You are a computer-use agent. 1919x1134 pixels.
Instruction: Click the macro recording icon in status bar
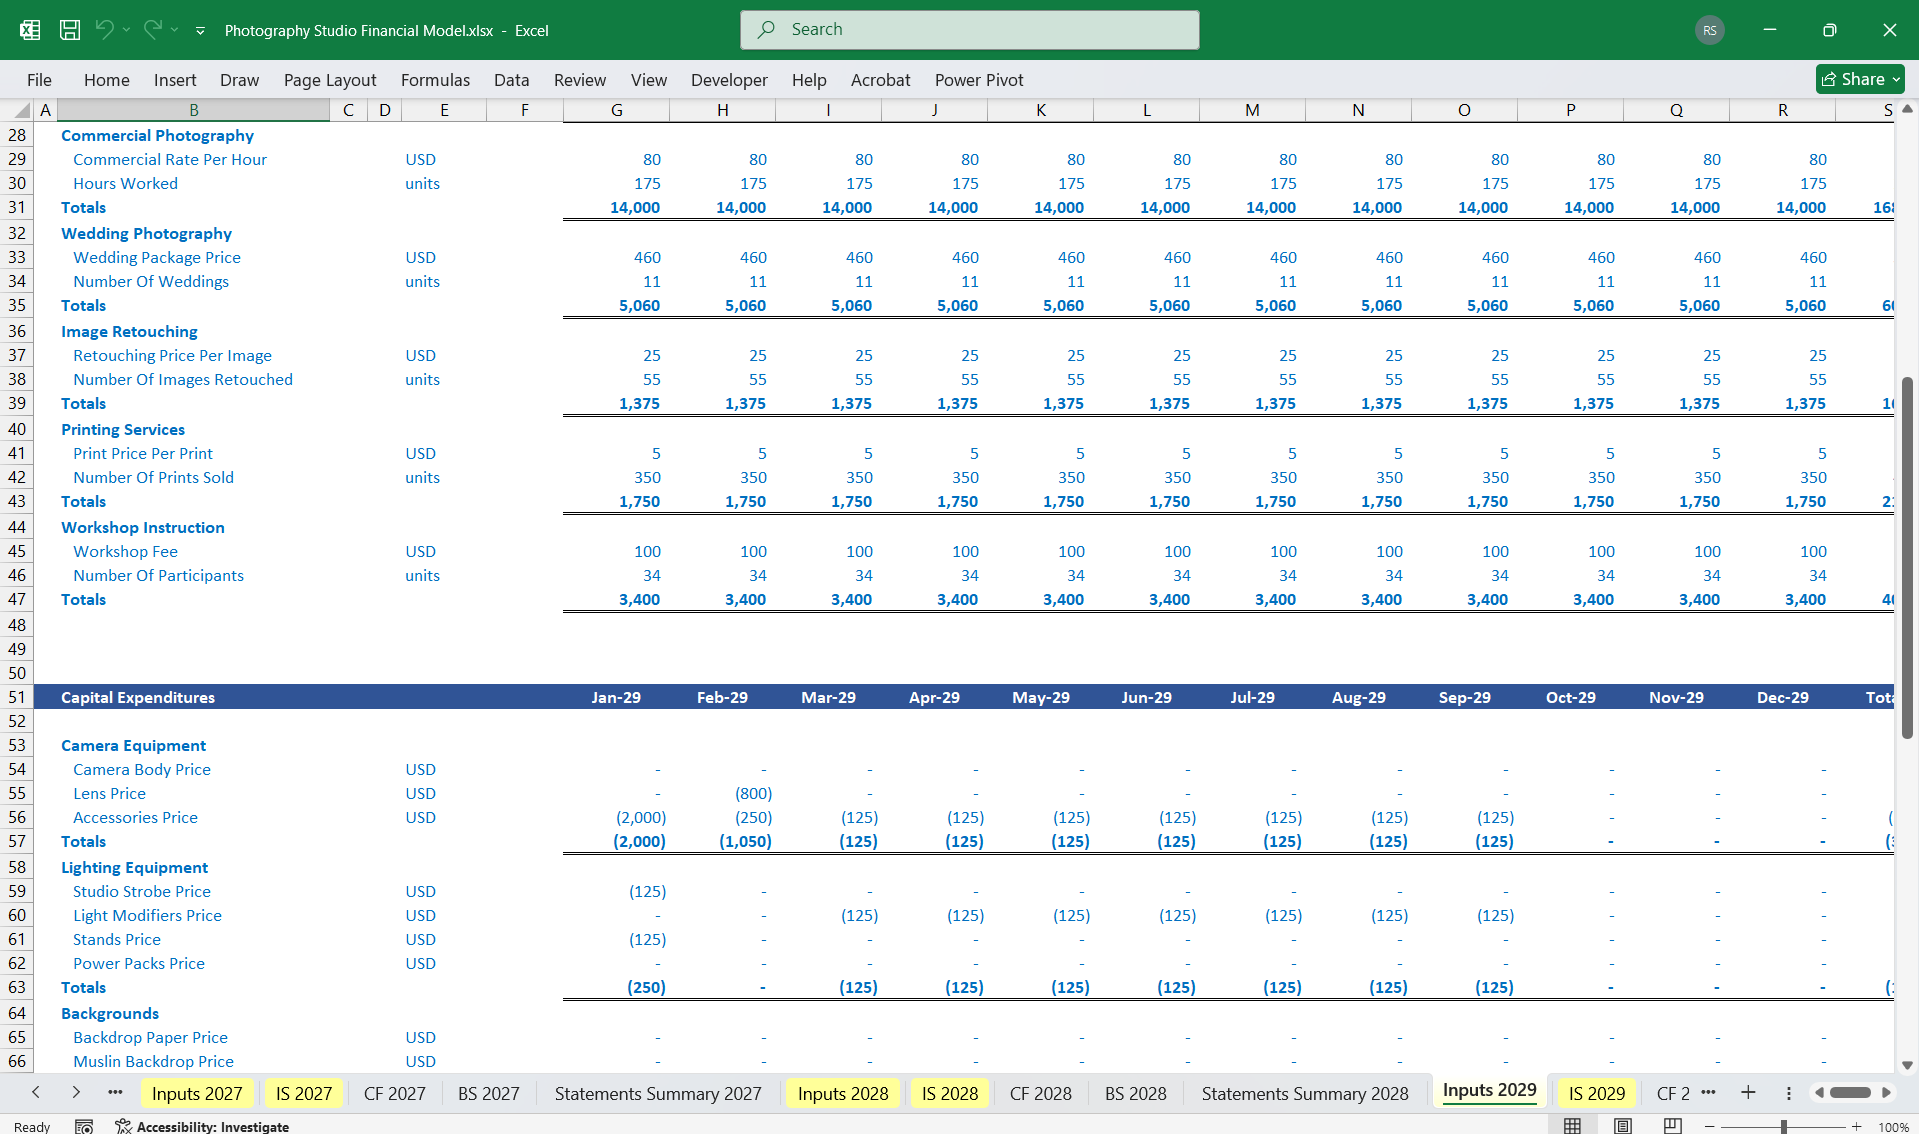click(84, 1126)
